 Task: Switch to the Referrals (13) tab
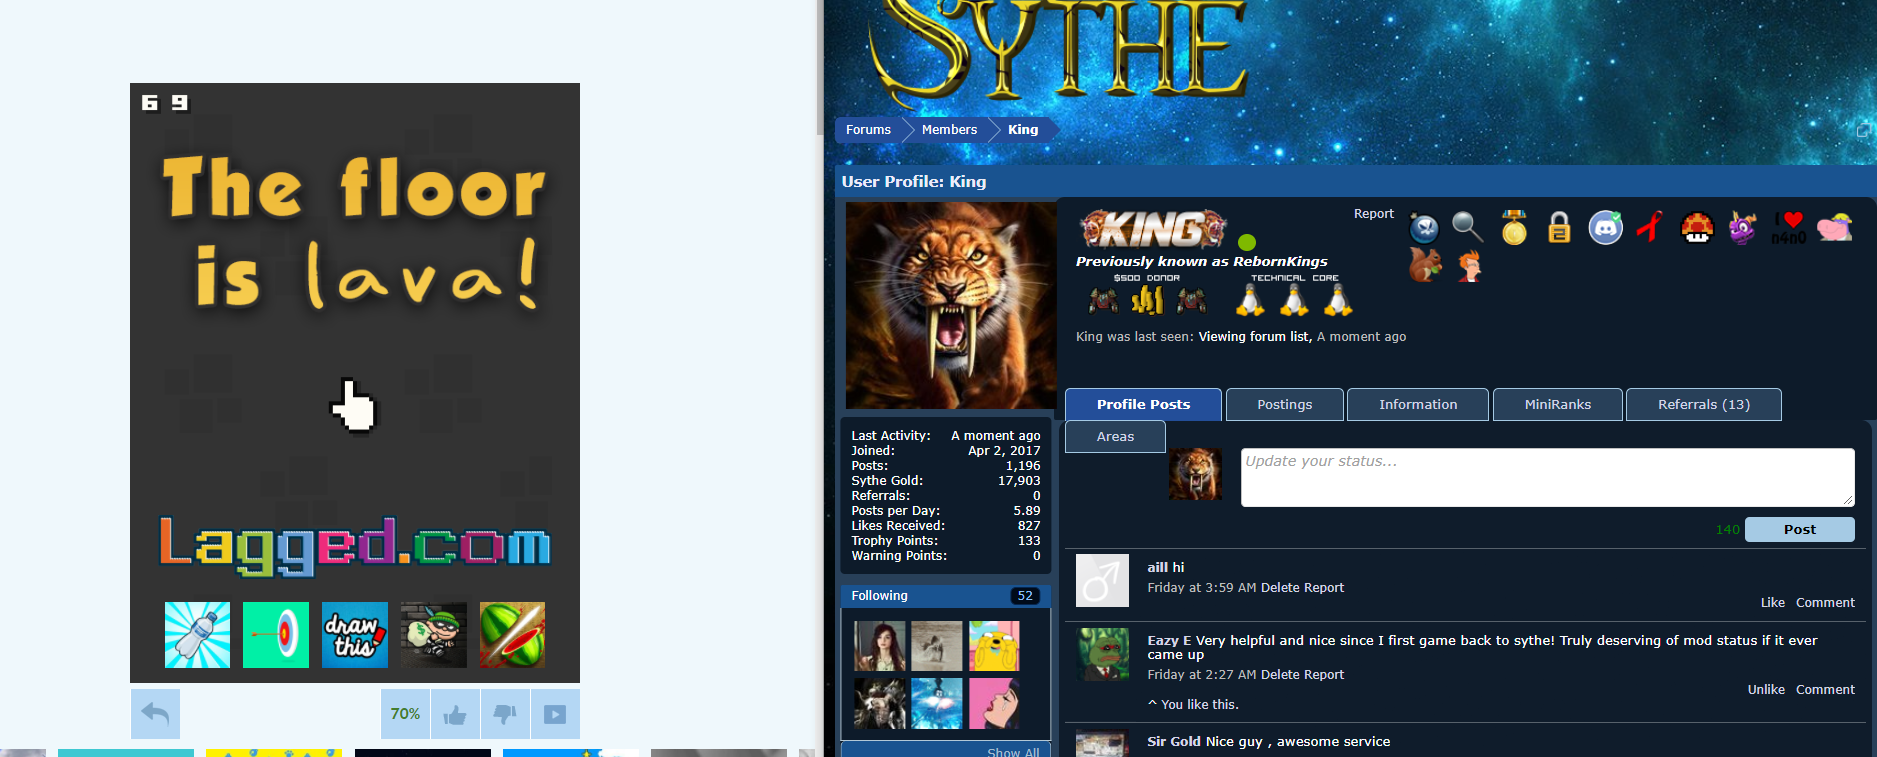click(1703, 405)
